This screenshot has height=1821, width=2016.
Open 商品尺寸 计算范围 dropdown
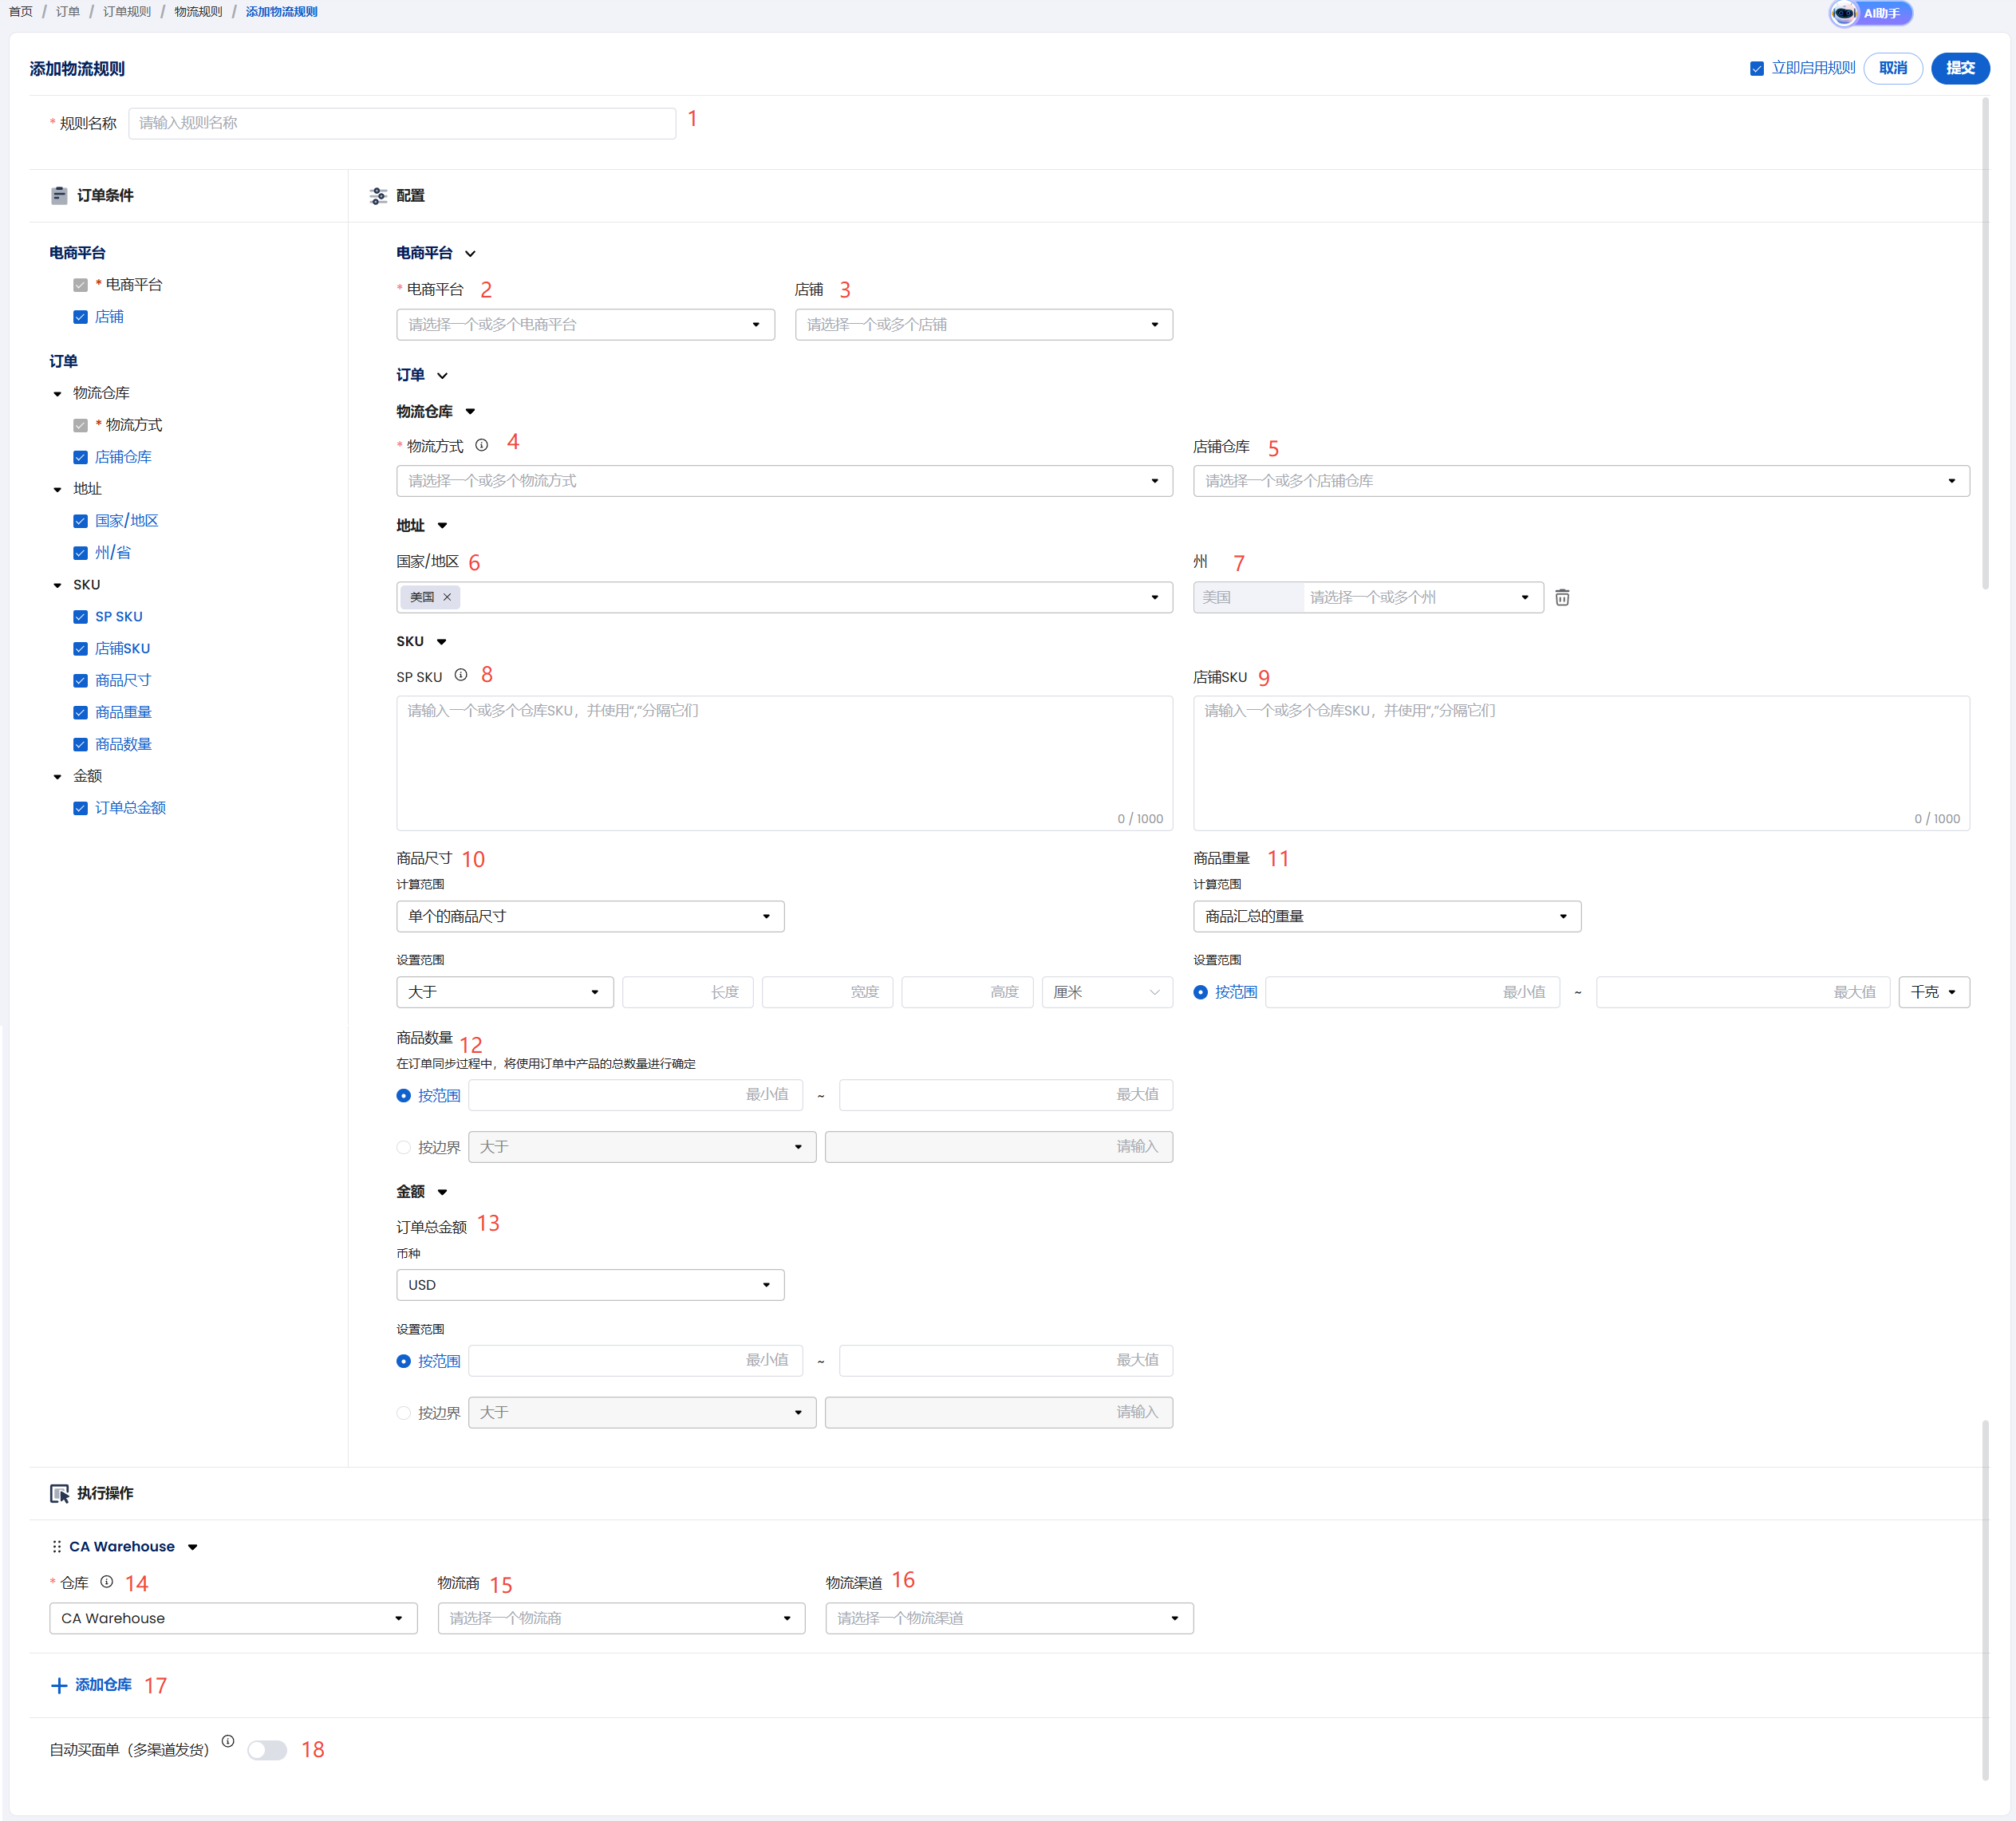pos(590,916)
